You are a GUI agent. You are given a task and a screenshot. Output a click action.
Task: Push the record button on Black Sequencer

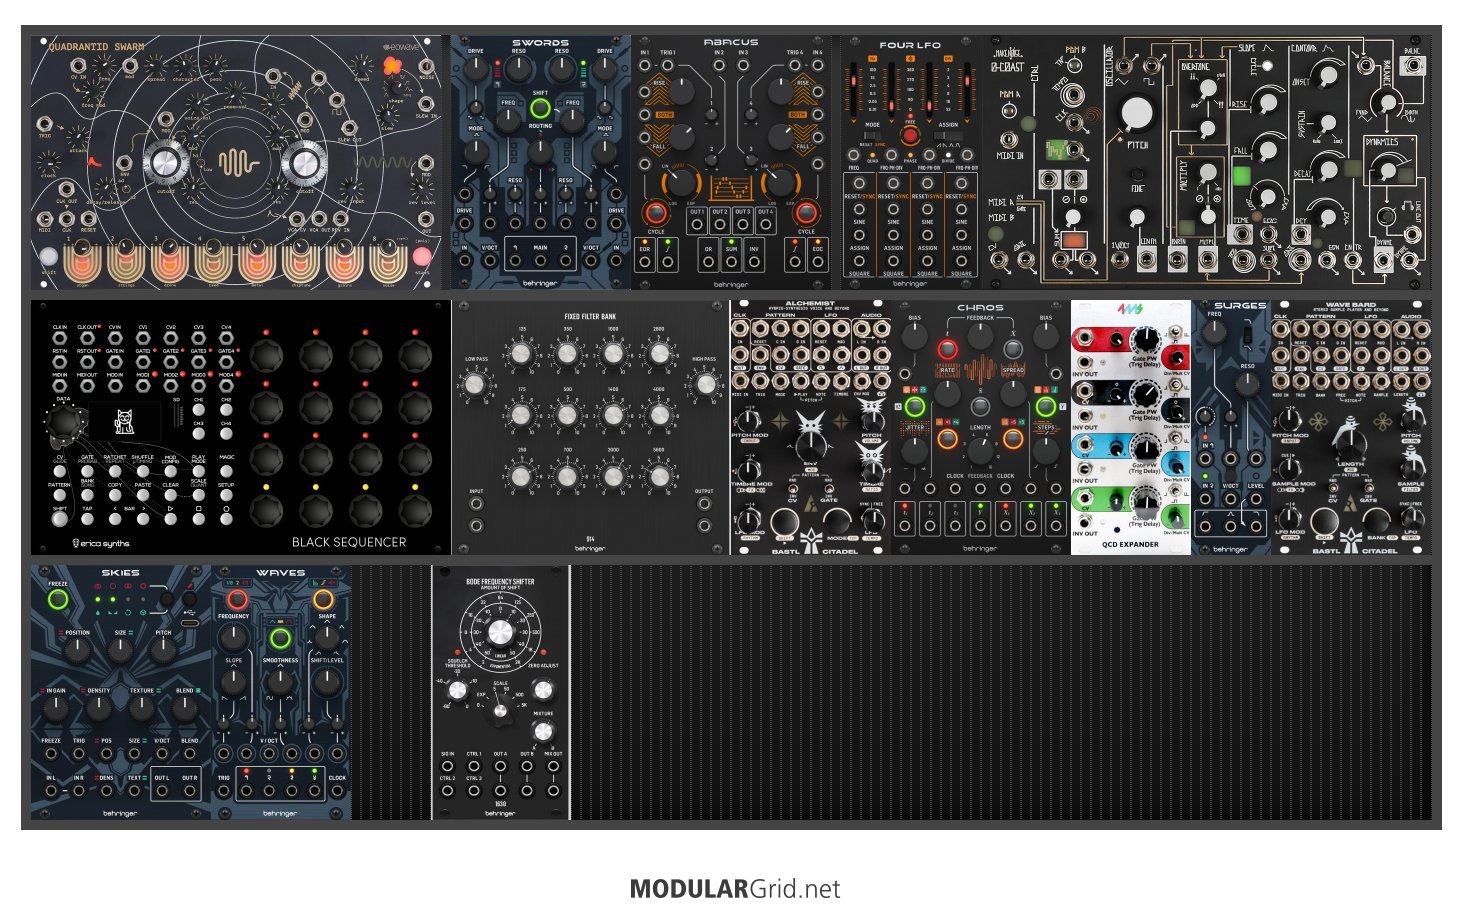(x=226, y=520)
